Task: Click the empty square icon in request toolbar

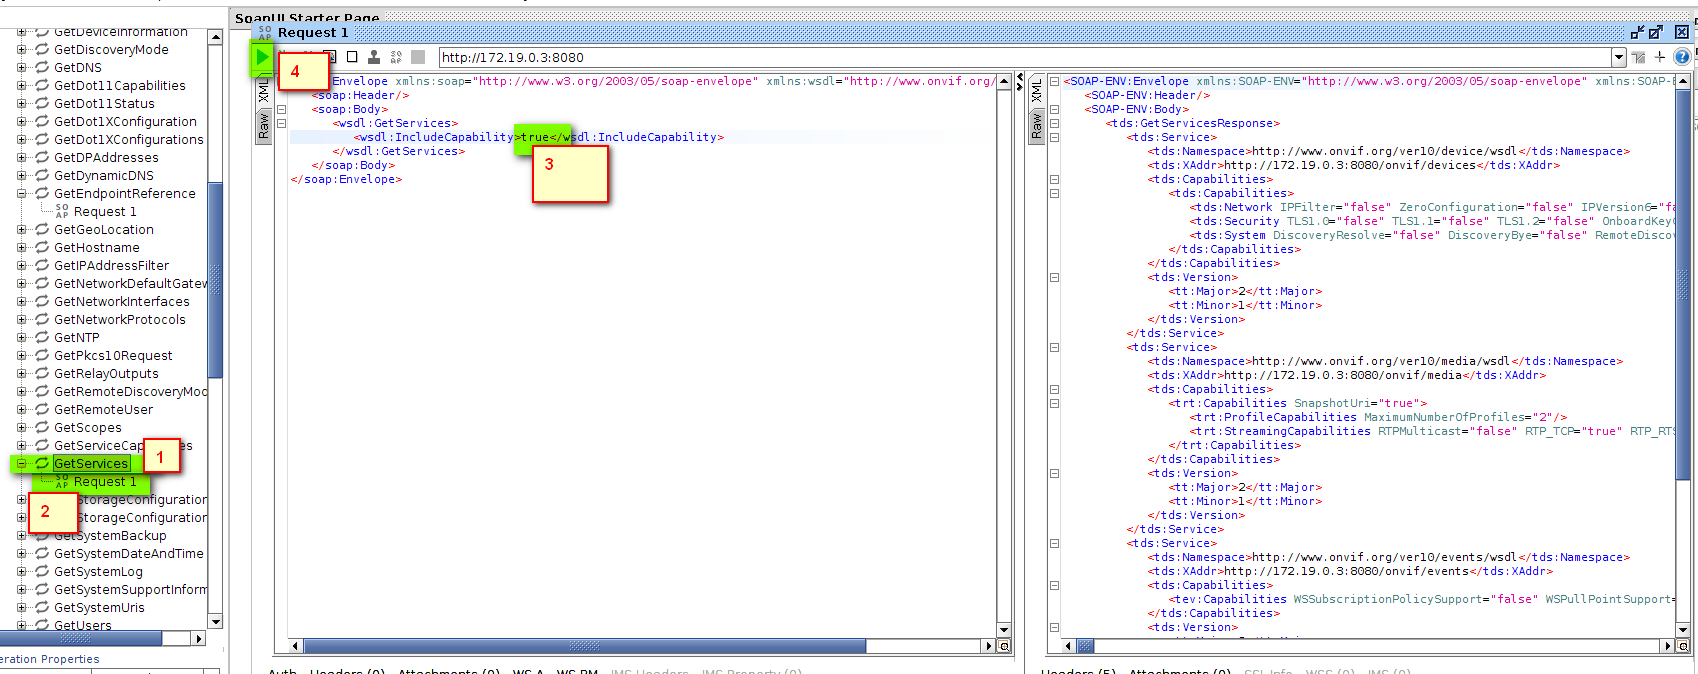Action: click(352, 57)
